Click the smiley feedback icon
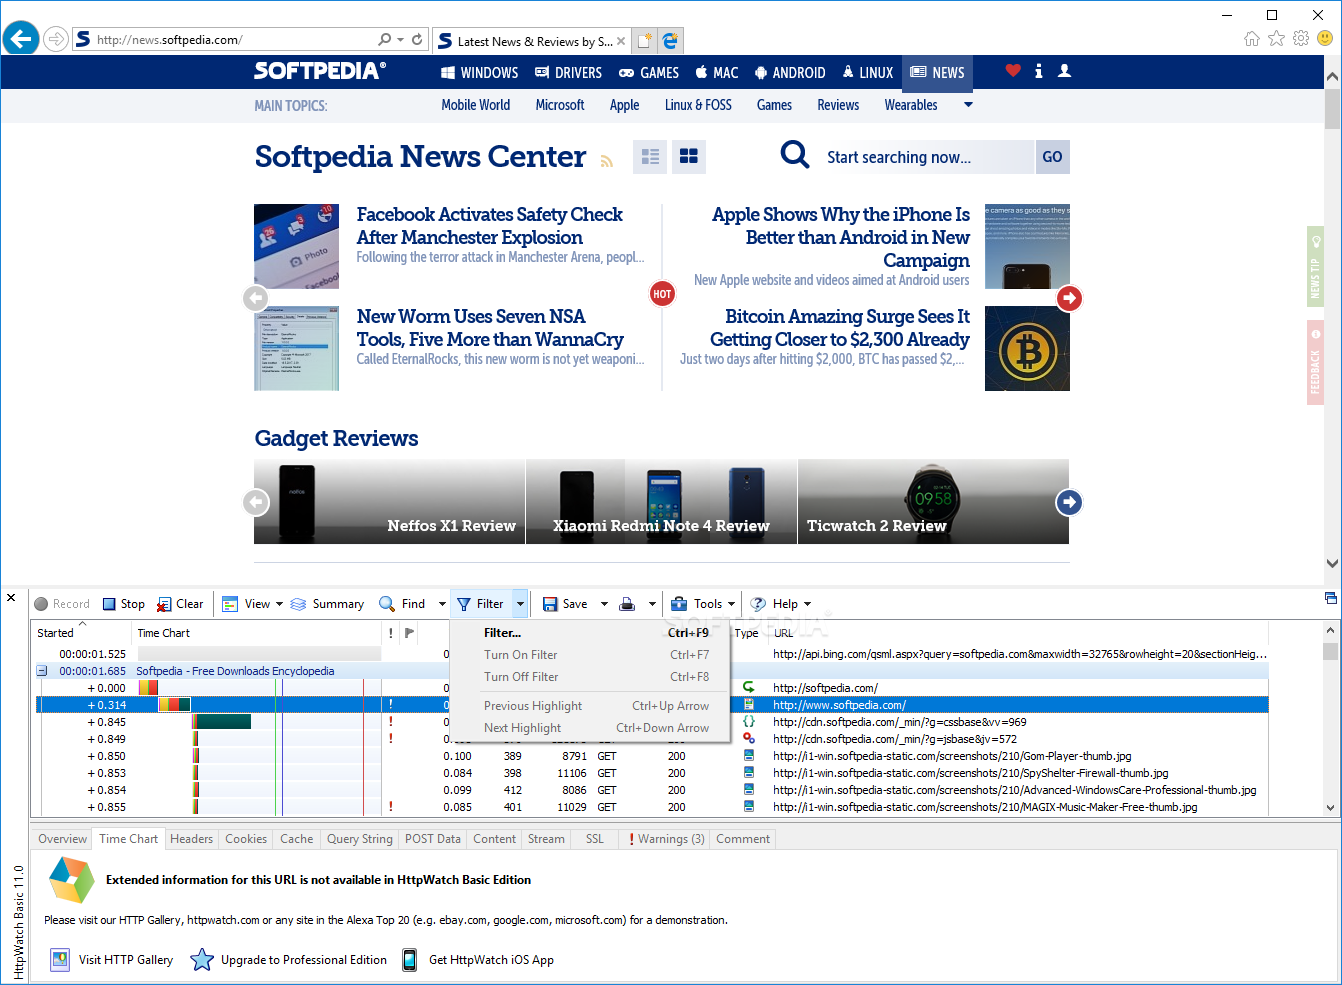Image resolution: width=1342 pixels, height=985 pixels. 1325,39
